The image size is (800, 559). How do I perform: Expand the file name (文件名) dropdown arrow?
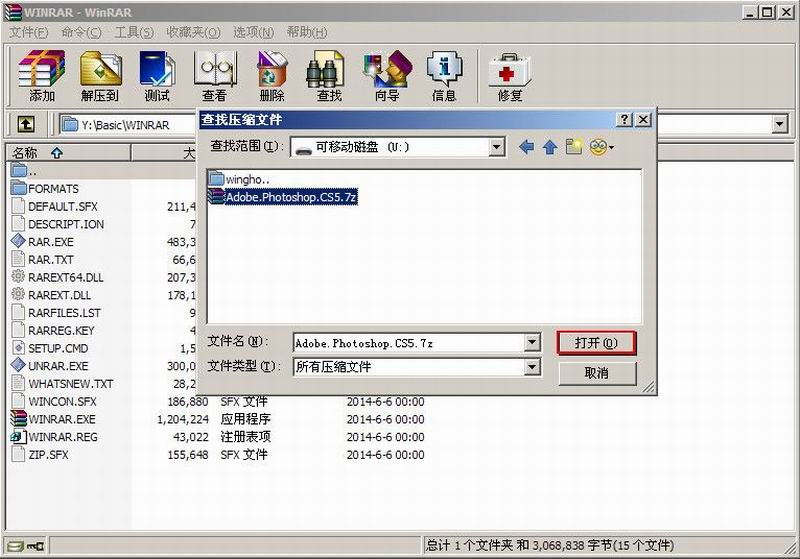532,342
